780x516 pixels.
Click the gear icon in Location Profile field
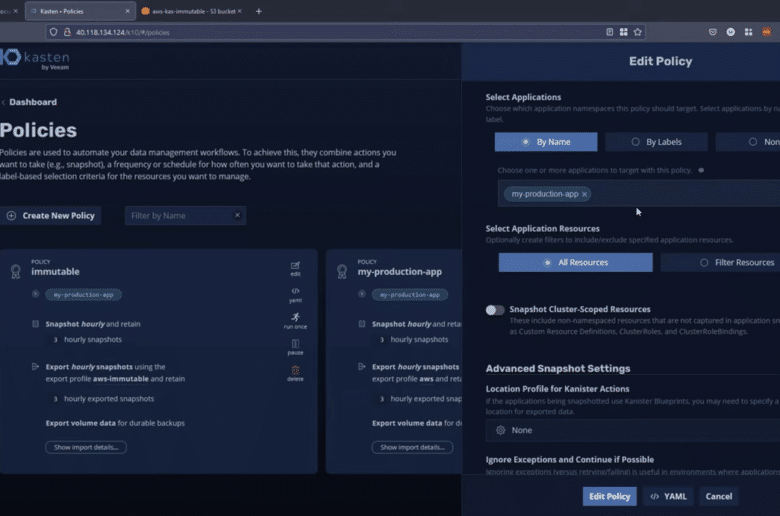pos(500,430)
